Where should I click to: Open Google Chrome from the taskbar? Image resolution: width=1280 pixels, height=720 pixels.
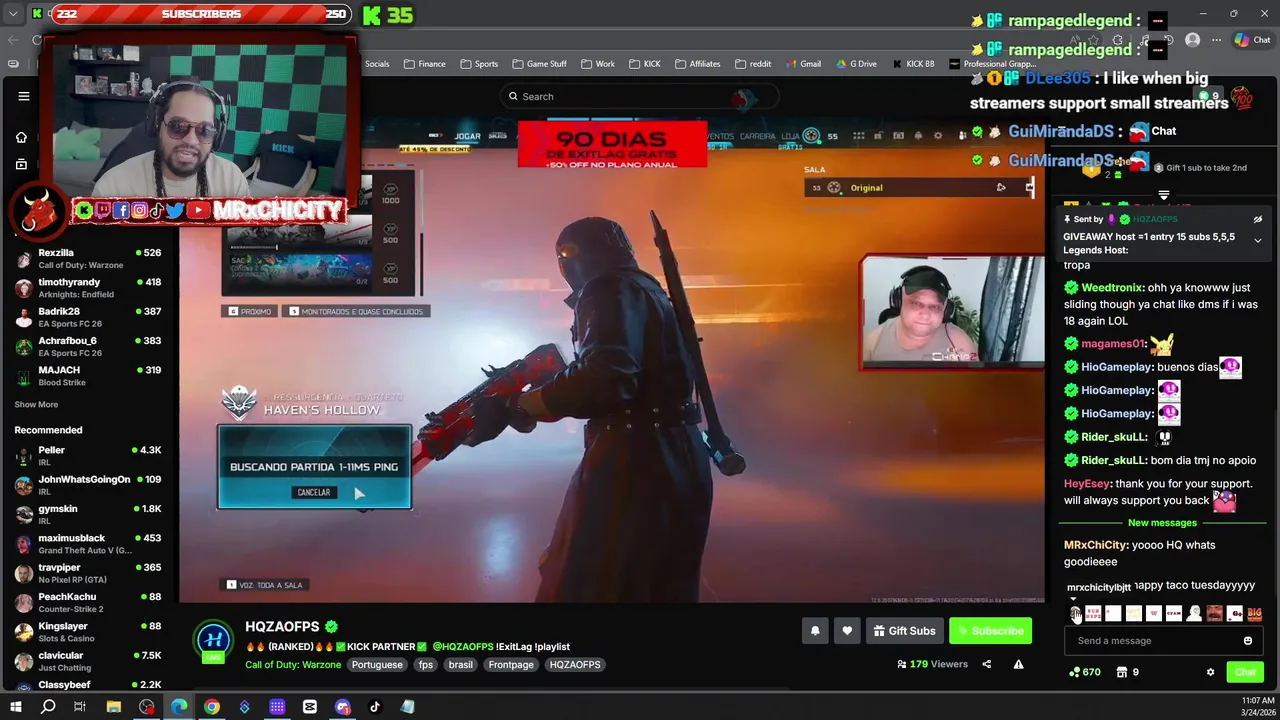[x=212, y=707]
